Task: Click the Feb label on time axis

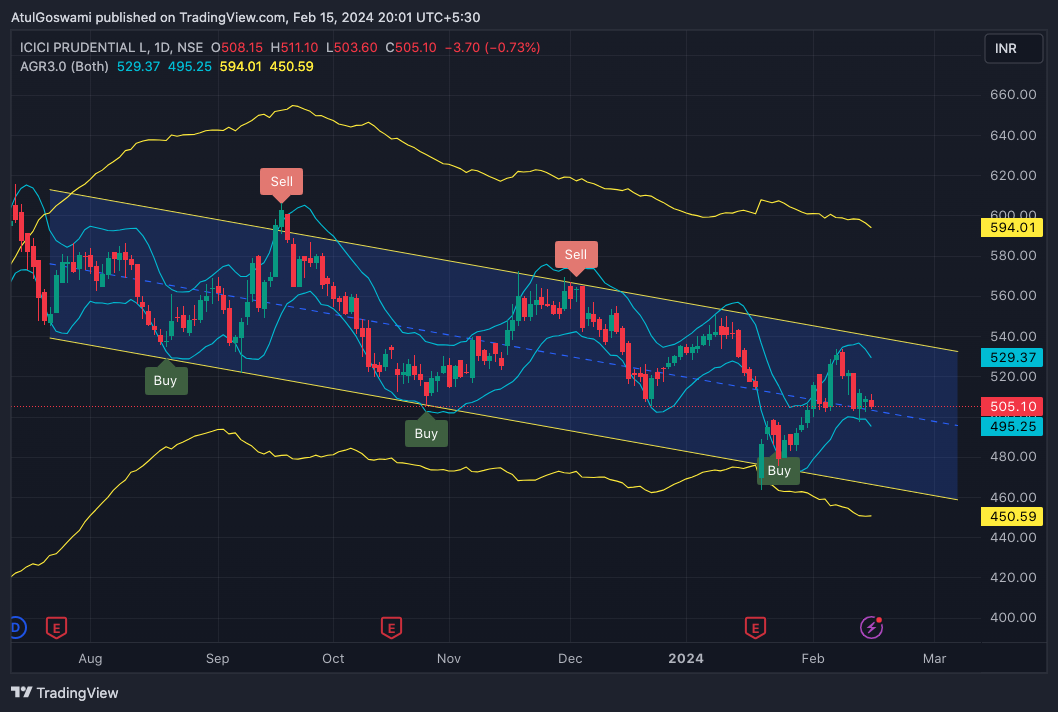Action: pos(813,659)
